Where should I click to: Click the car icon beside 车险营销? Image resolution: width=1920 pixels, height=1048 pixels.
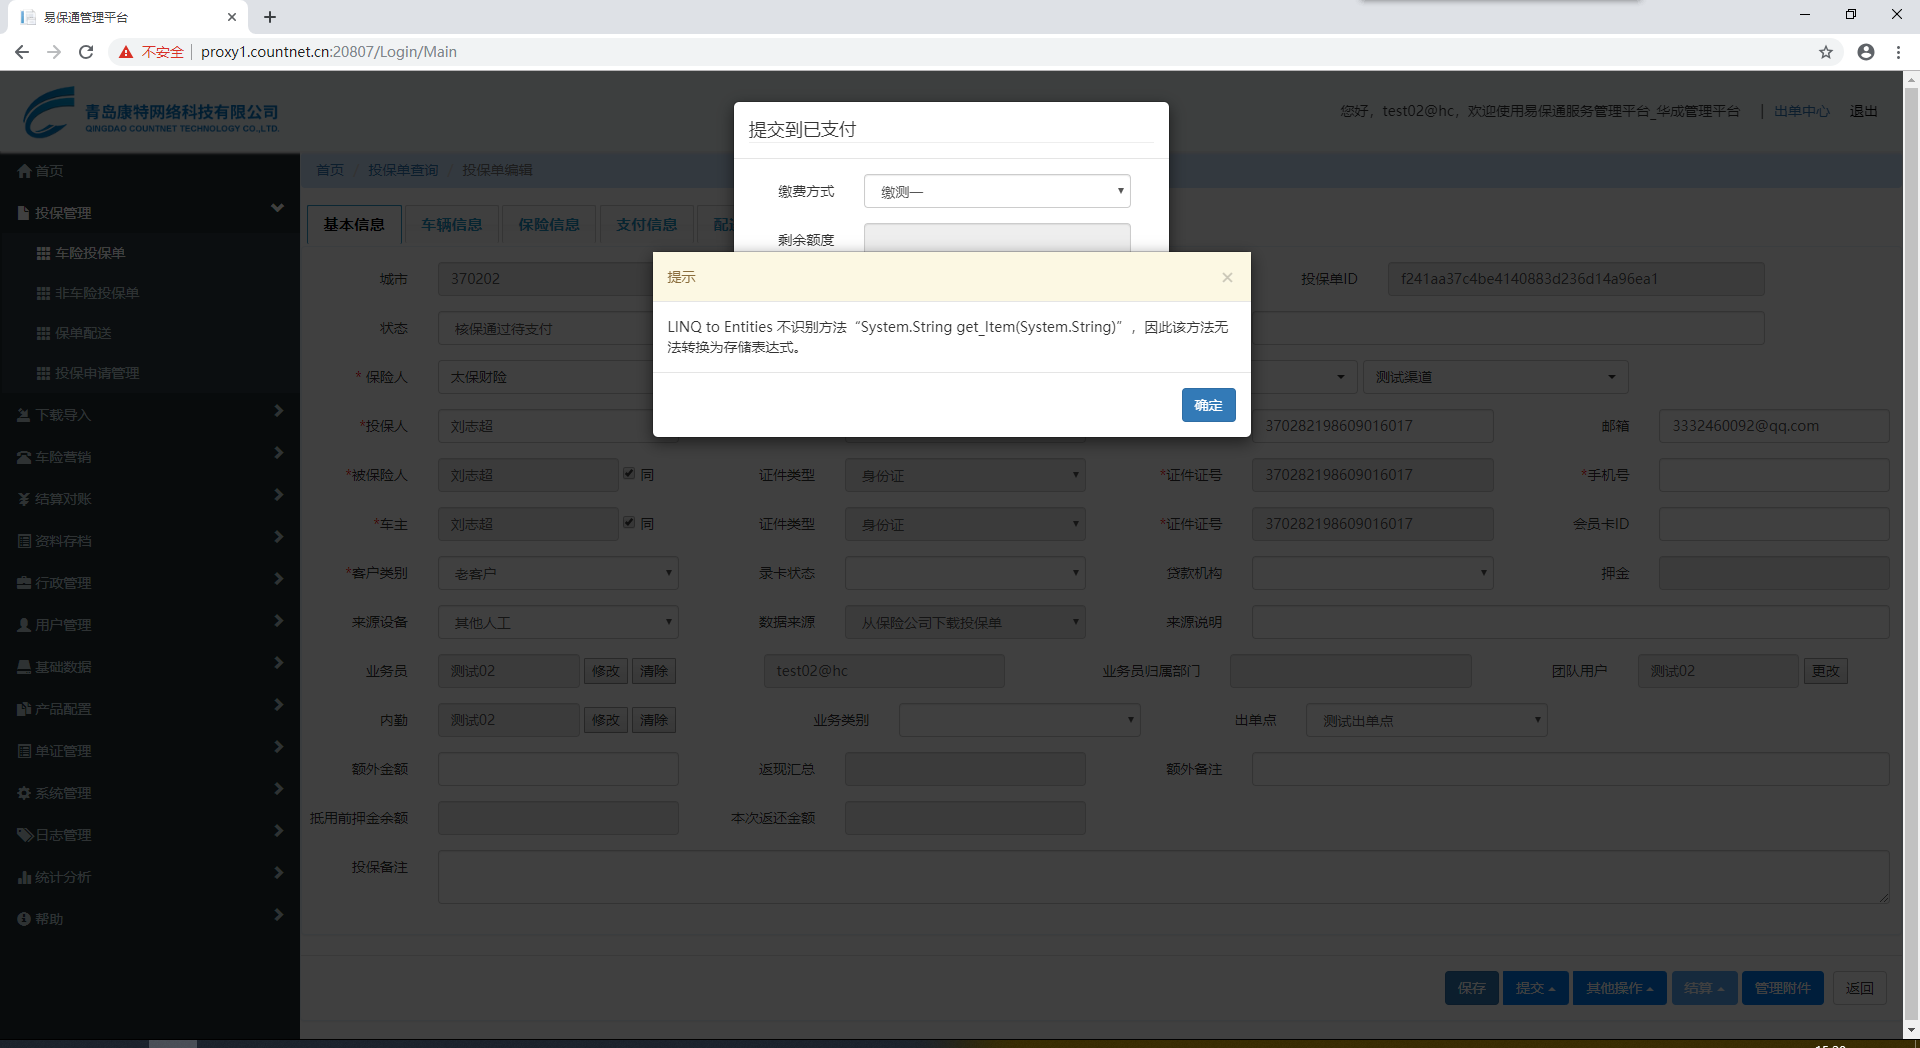(24, 457)
